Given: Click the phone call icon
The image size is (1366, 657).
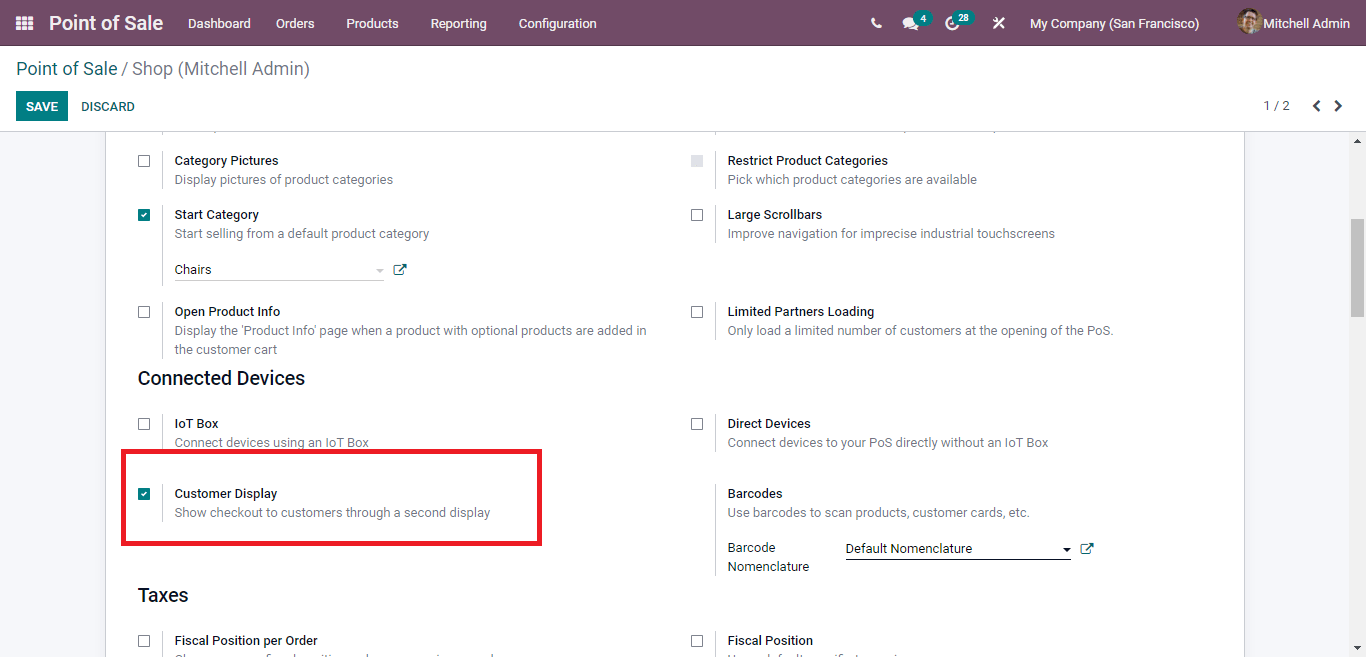Looking at the screenshot, I should [x=876, y=23].
